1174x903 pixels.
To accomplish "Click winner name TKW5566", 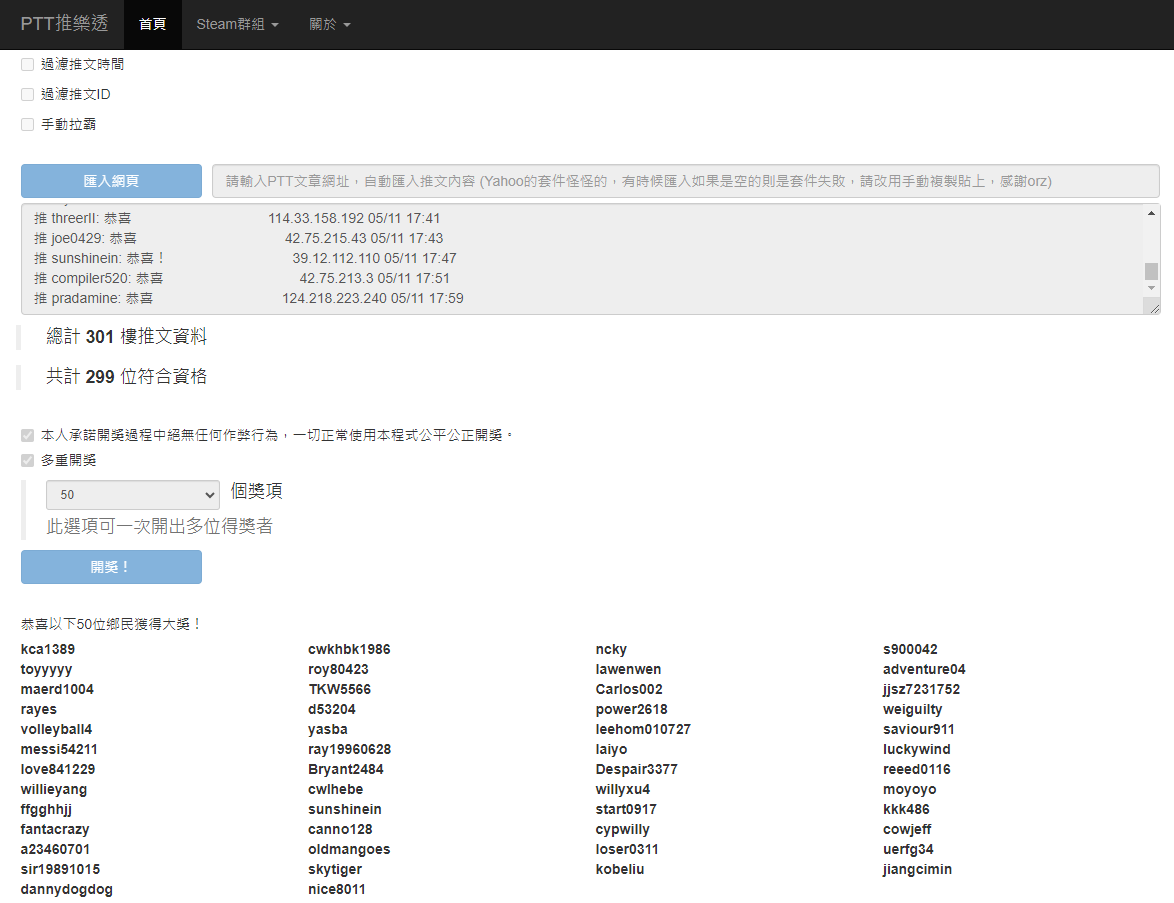I will (x=339, y=690).
